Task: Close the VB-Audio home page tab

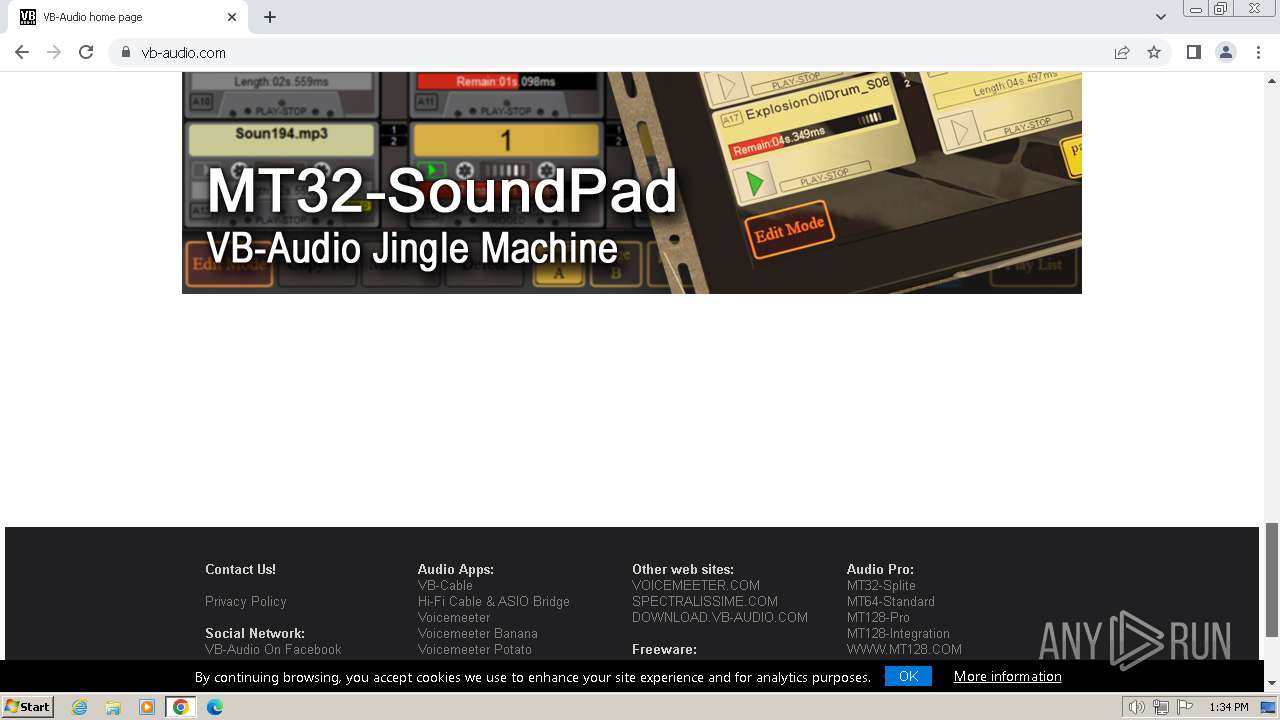Action: [232, 17]
